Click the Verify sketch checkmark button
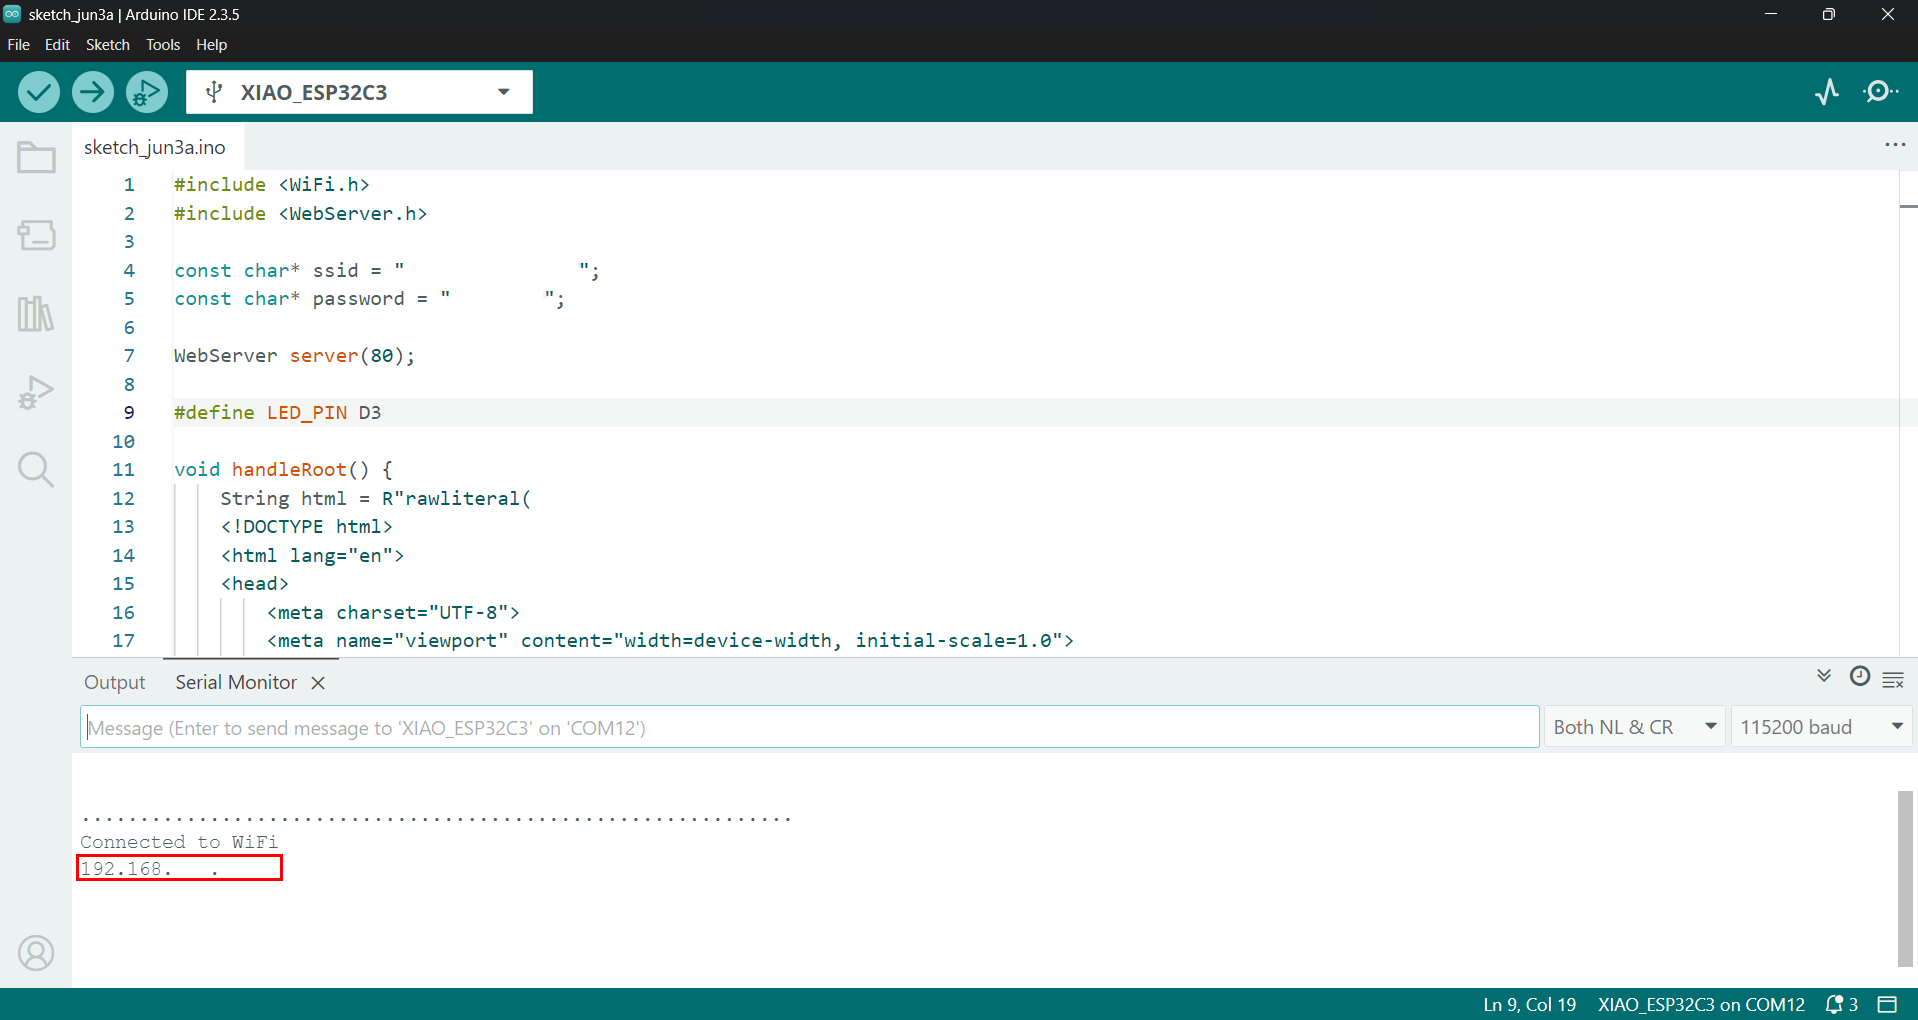Image resolution: width=1918 pixels, height=1020 pixels. [39, 92]
